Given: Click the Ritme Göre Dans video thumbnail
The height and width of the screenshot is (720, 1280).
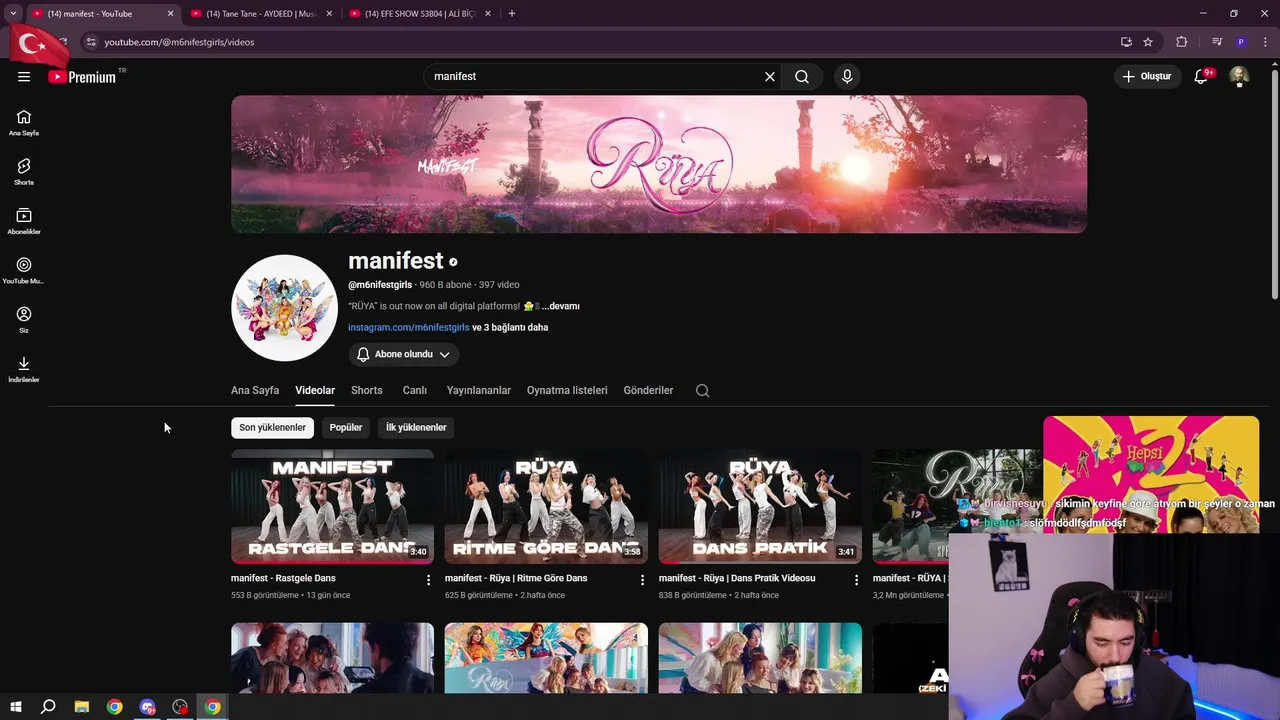Looking at the screenshot, I should pyautogui.click(x=546, y=507).
